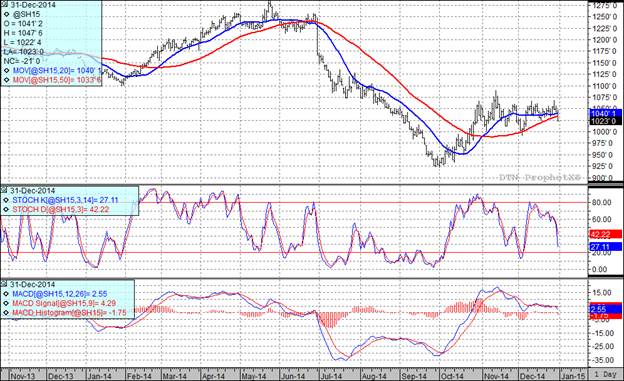Click the black 1023' 0 last price tag

pos(605,121)
